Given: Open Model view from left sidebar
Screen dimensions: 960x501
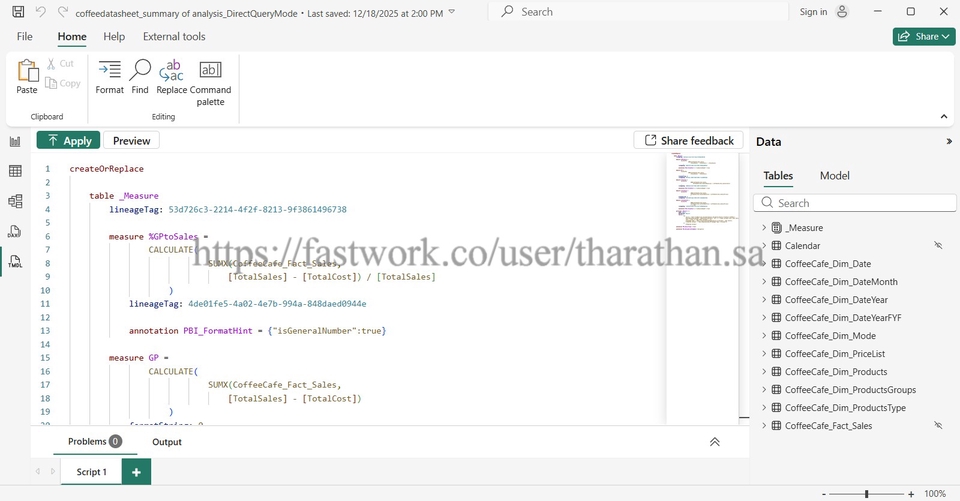Looking at the screenshot, I should coord(15,201).
